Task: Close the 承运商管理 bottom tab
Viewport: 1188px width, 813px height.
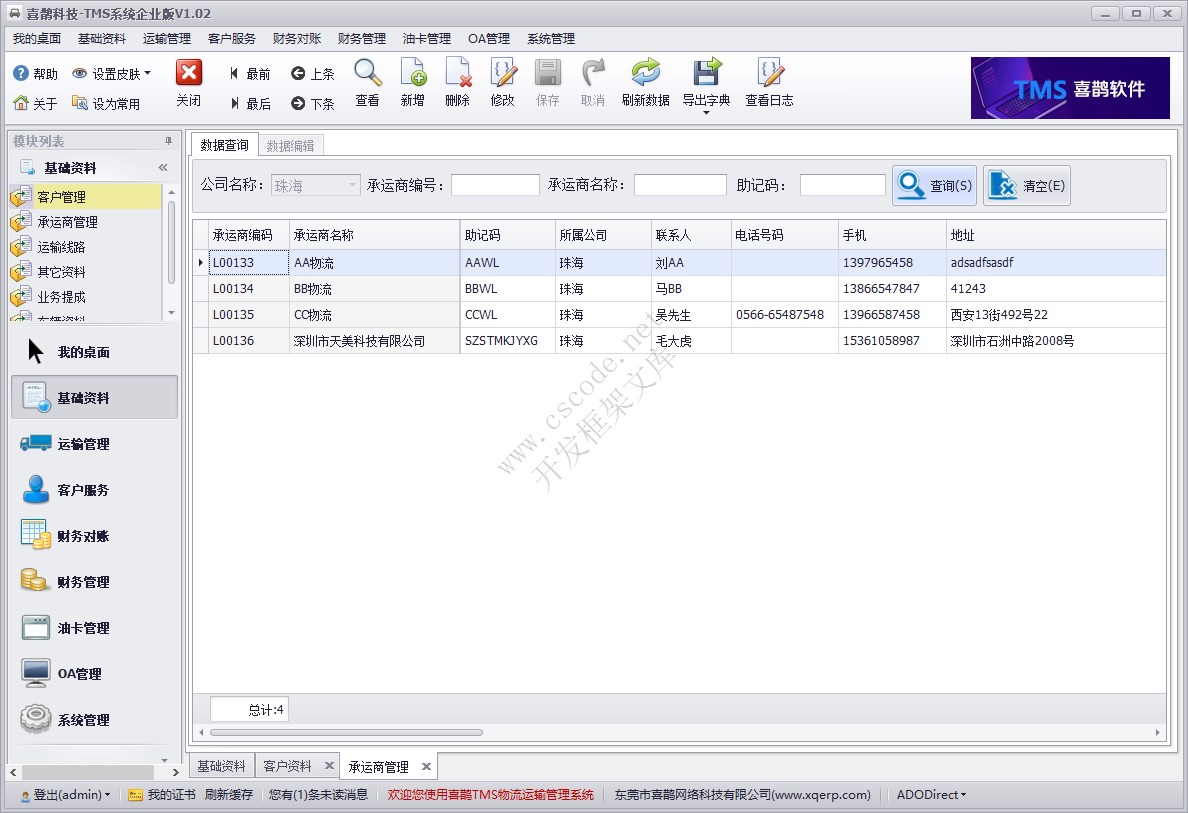Action: coord(427,767)
